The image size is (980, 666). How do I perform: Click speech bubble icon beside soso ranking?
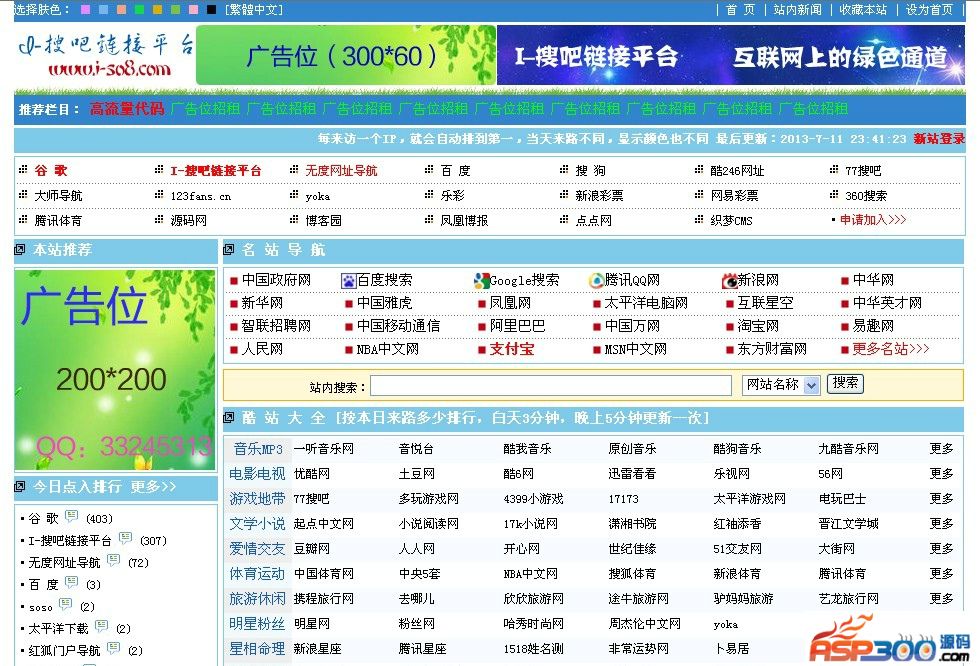tap(66, 604)
